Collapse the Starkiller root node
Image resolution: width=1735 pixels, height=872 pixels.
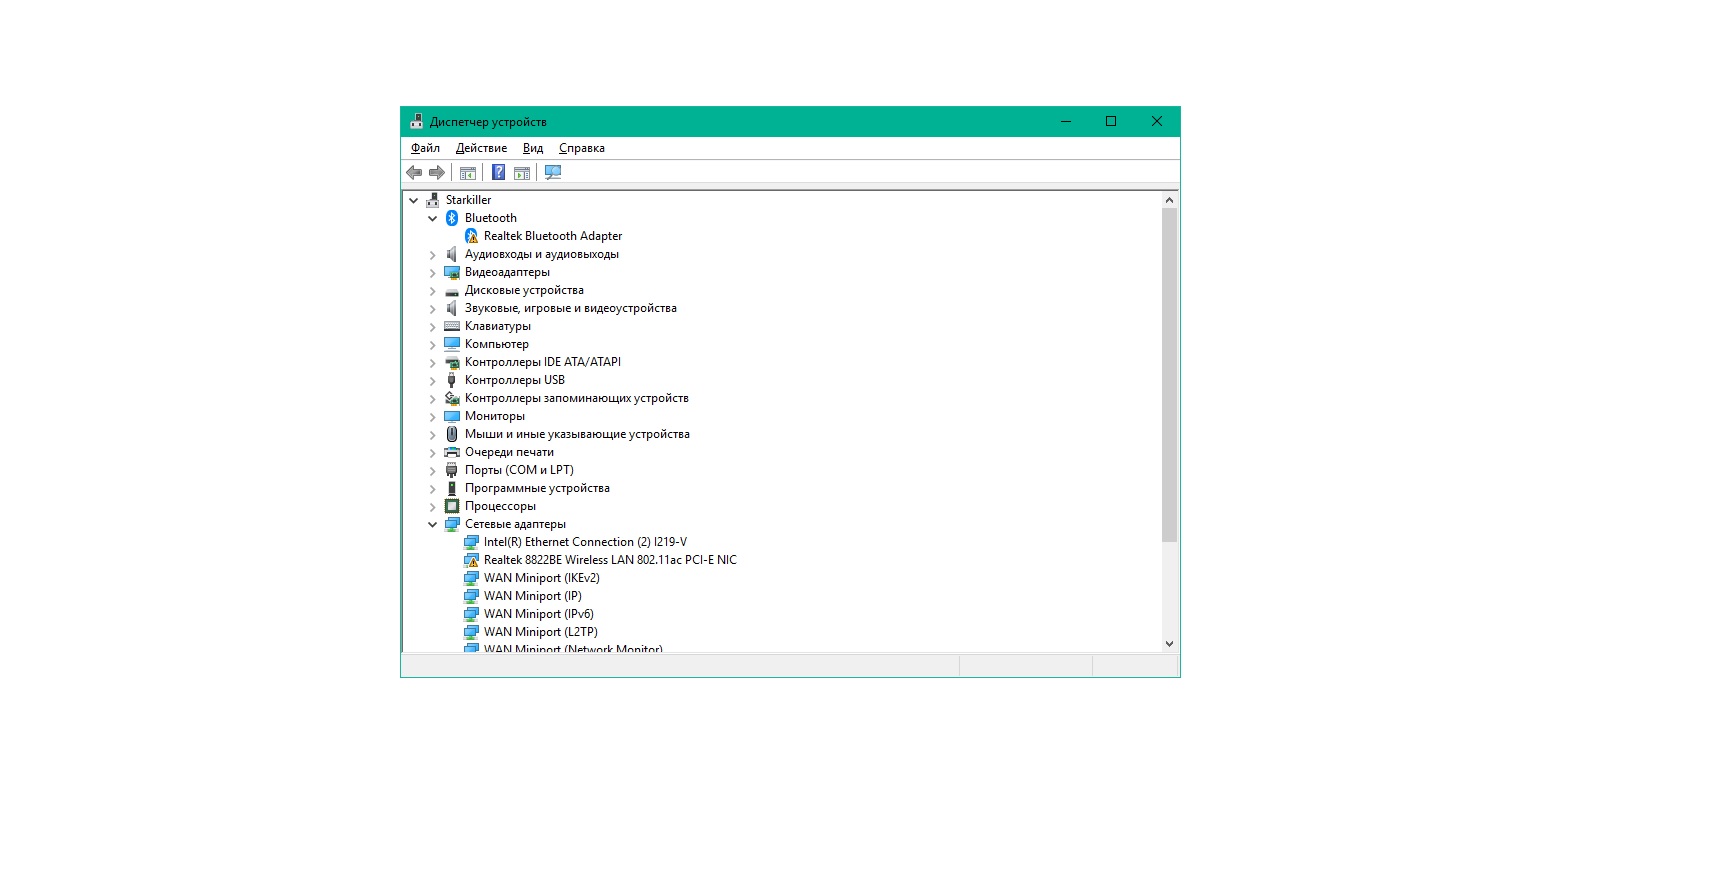pos(413,200)
